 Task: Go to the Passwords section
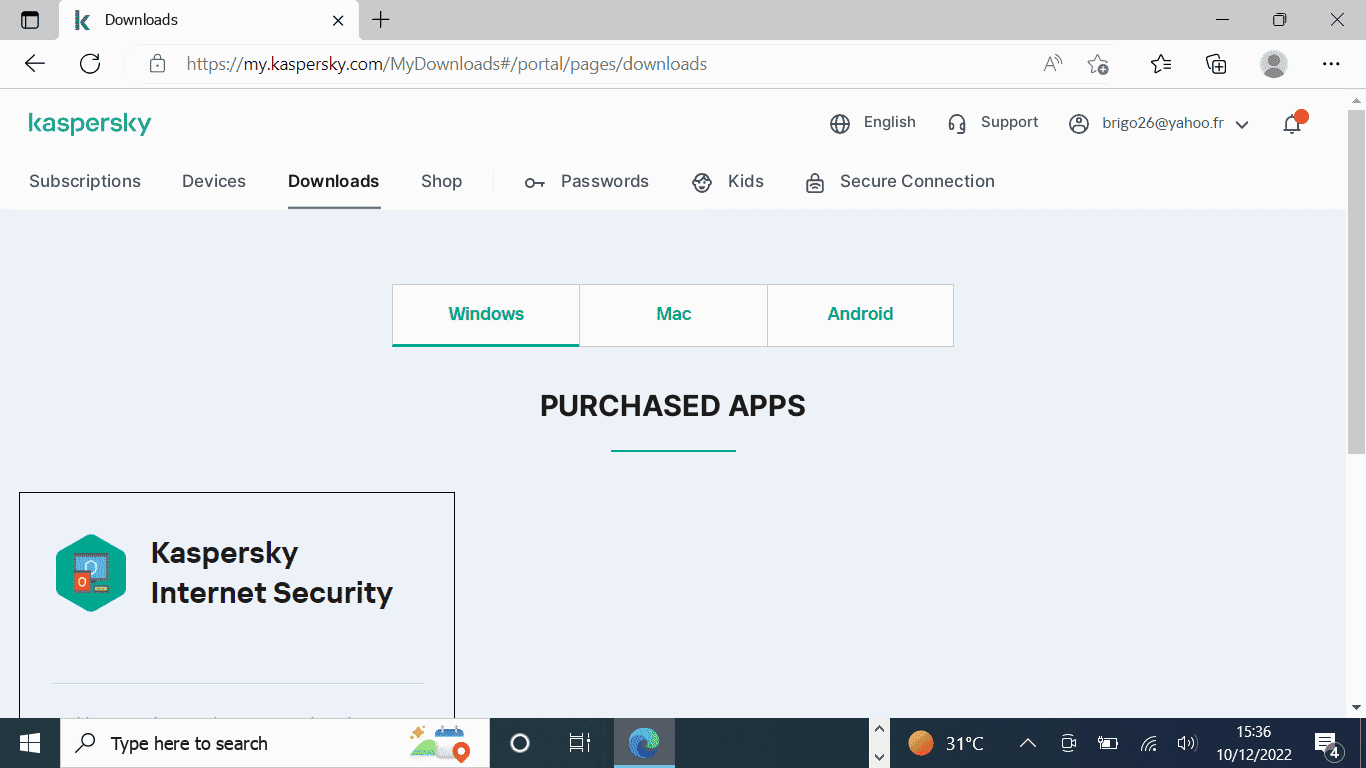coord(587,182)
